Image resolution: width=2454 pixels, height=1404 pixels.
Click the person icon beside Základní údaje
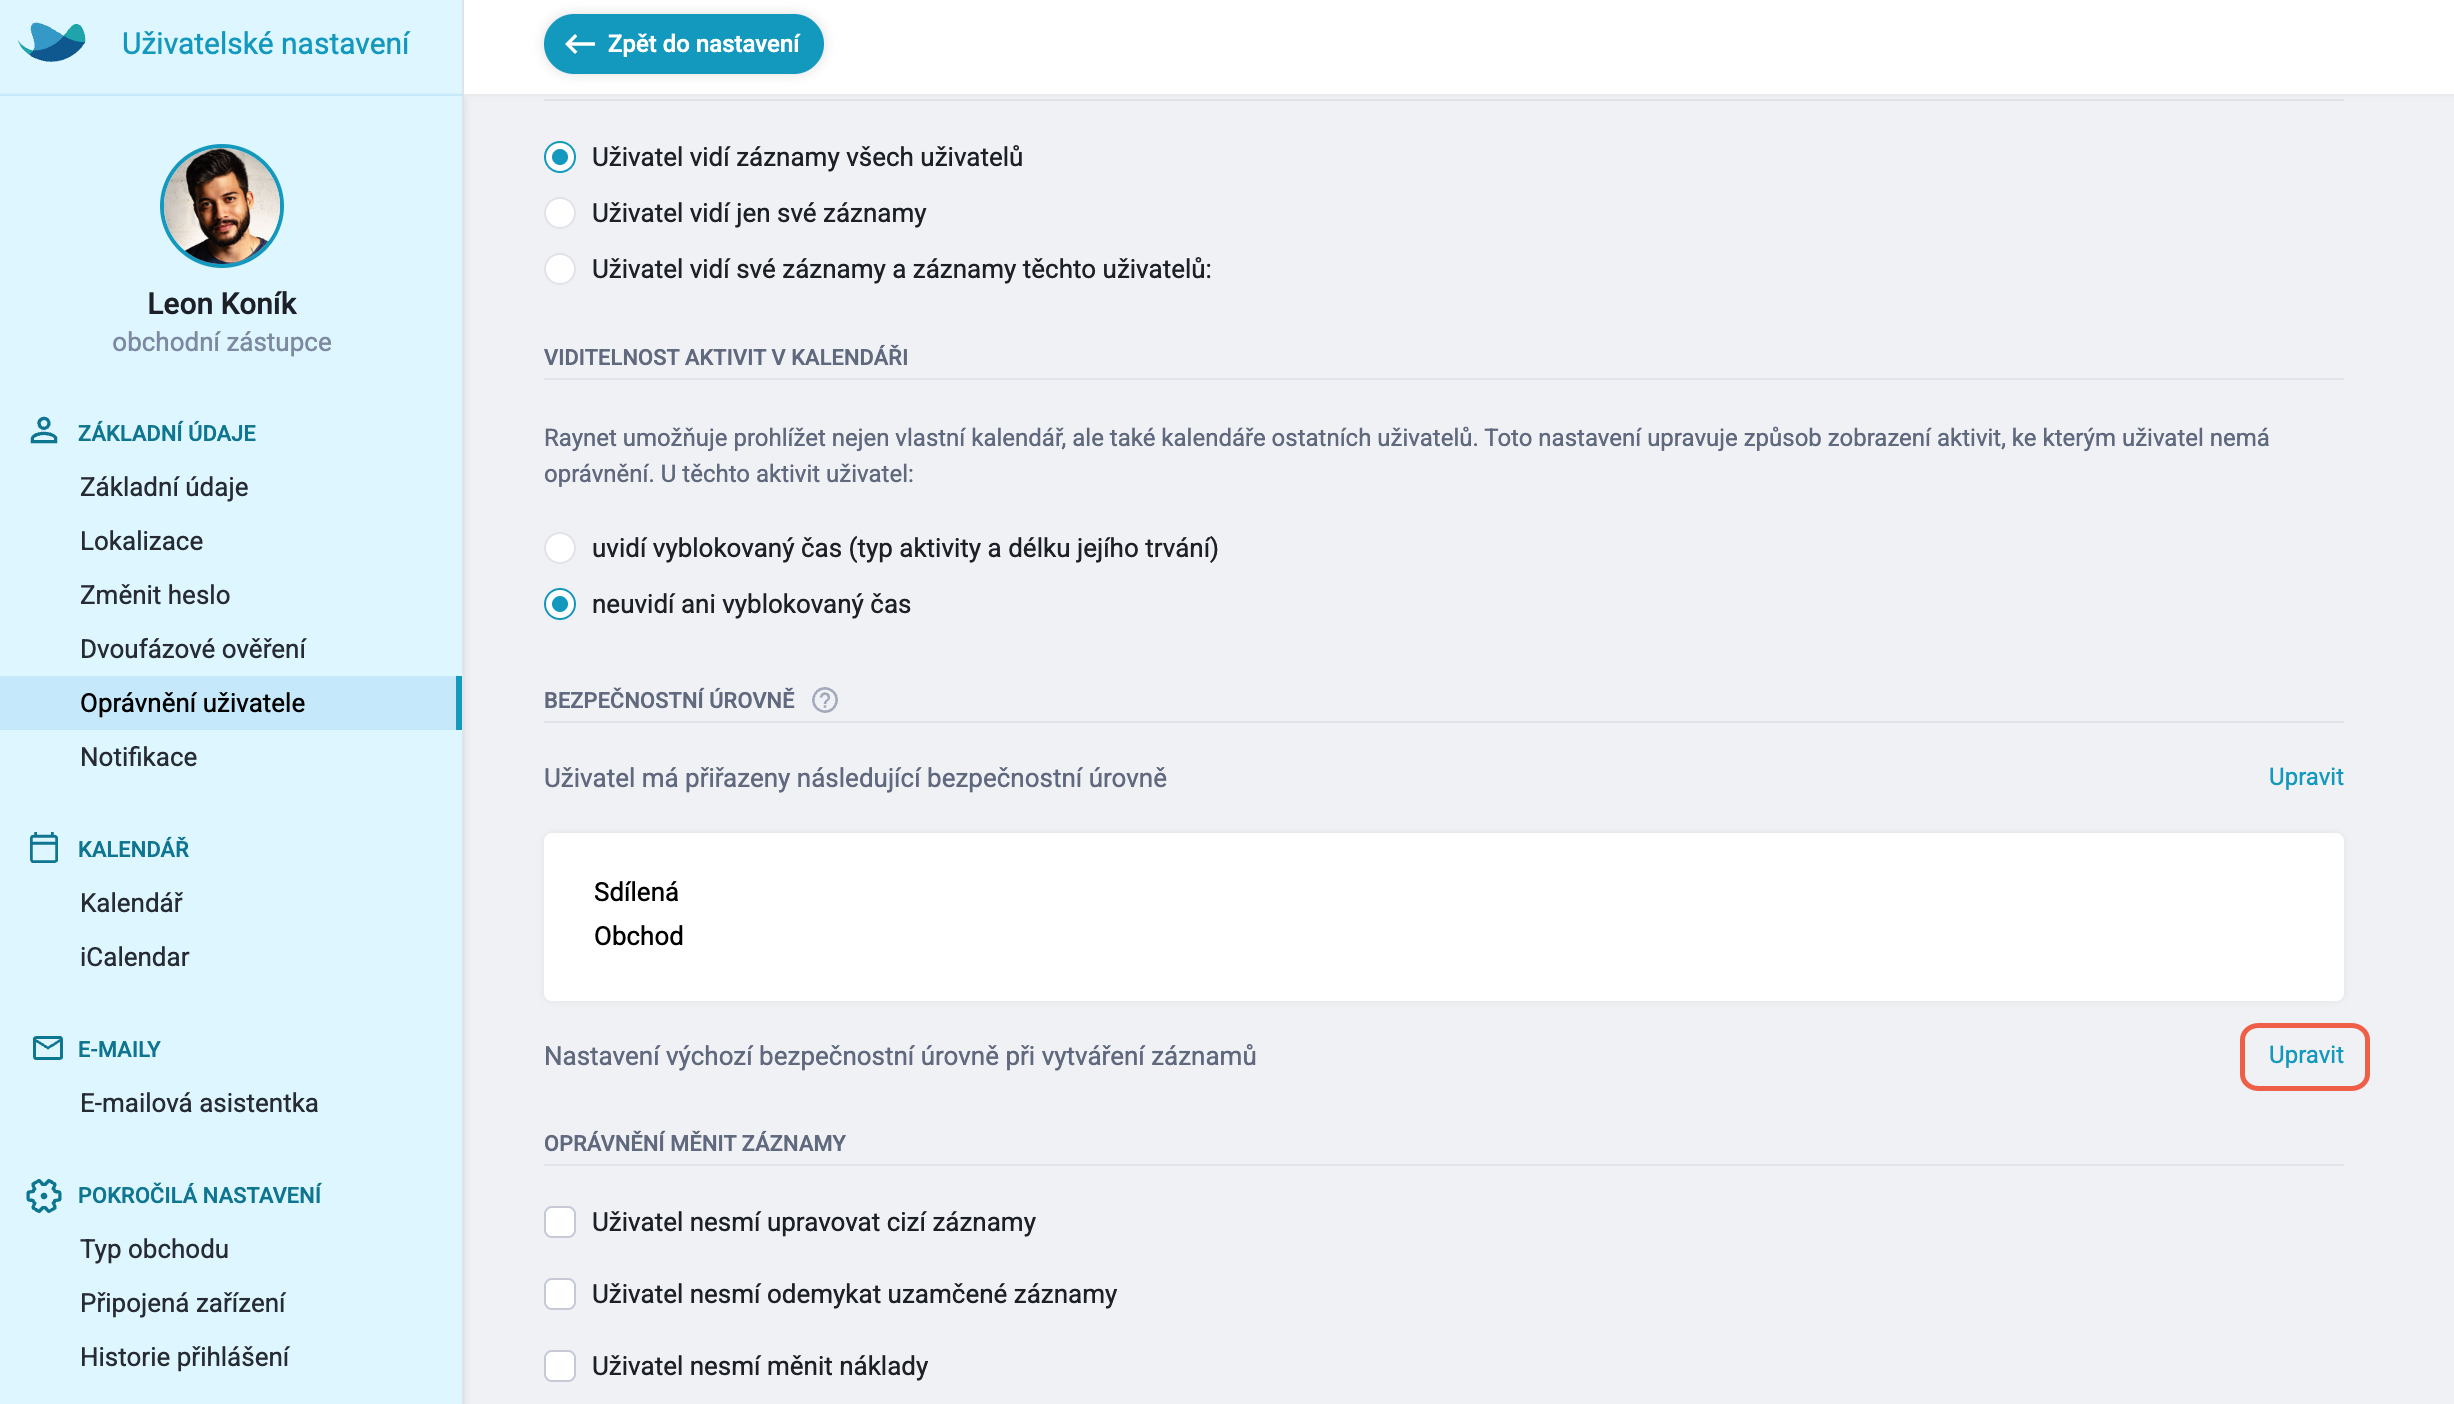43,431
